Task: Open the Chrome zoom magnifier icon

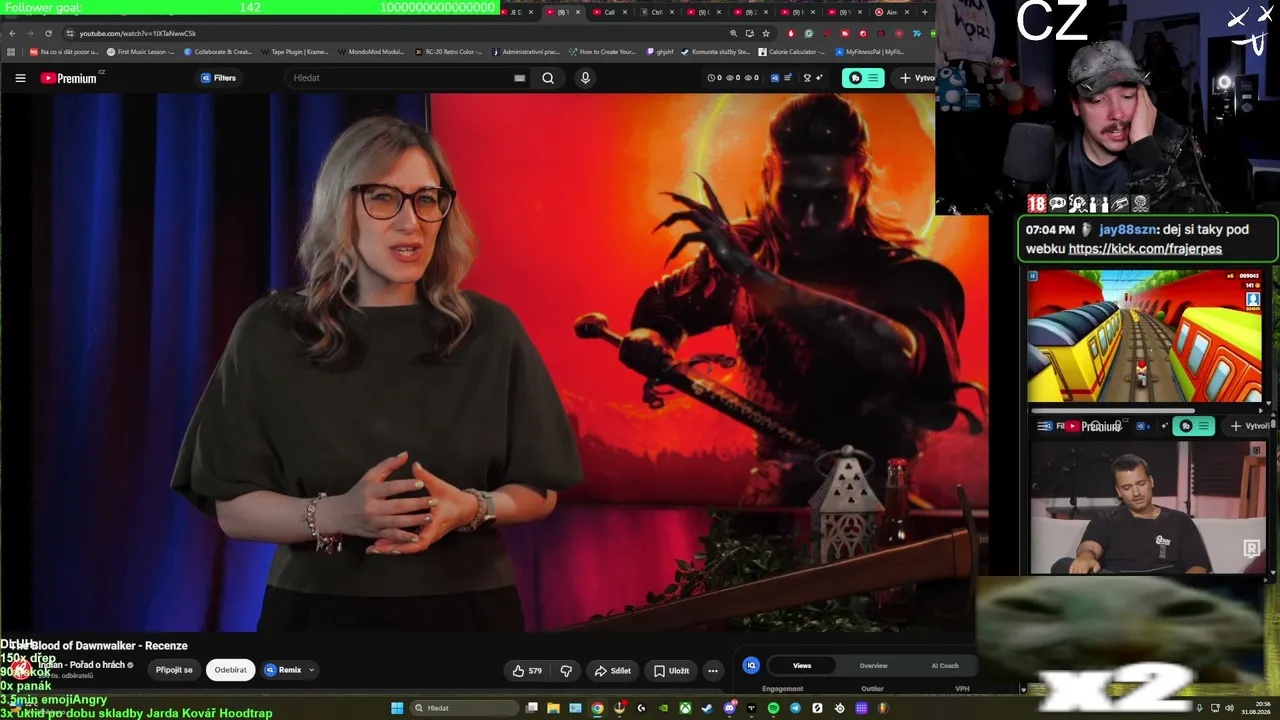Action: tap(734, 33)
